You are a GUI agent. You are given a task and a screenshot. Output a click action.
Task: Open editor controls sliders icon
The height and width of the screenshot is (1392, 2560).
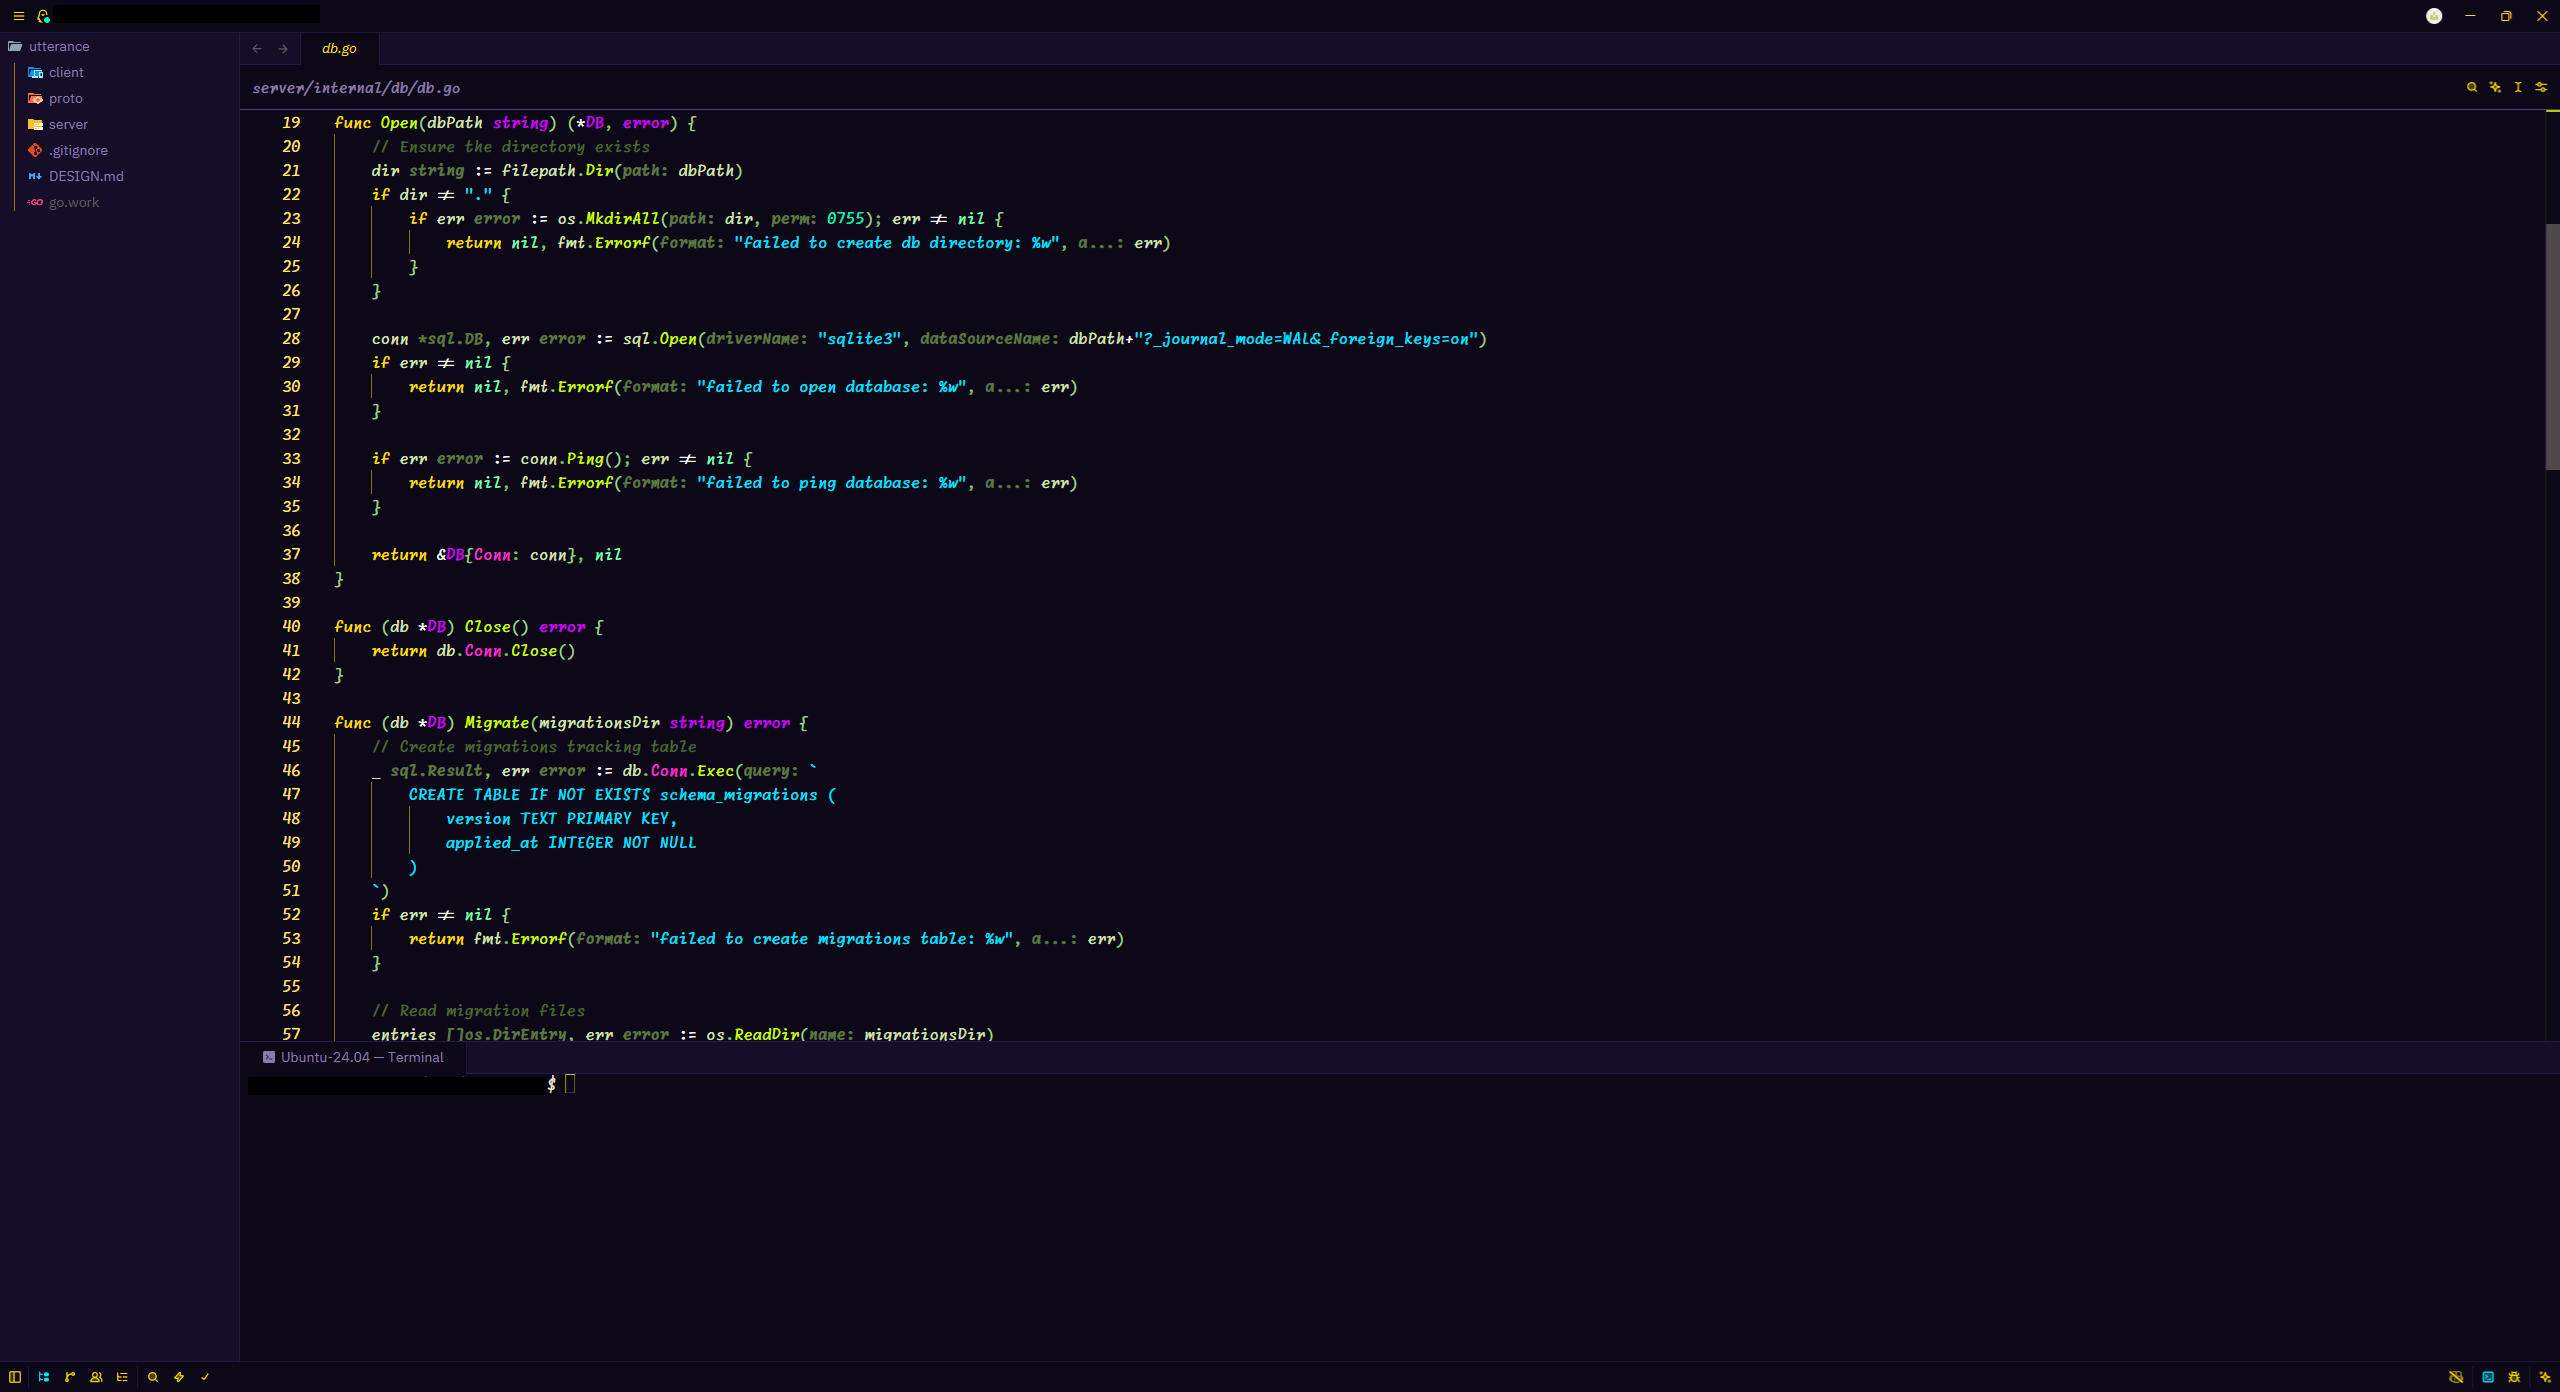click(2541, 87)
